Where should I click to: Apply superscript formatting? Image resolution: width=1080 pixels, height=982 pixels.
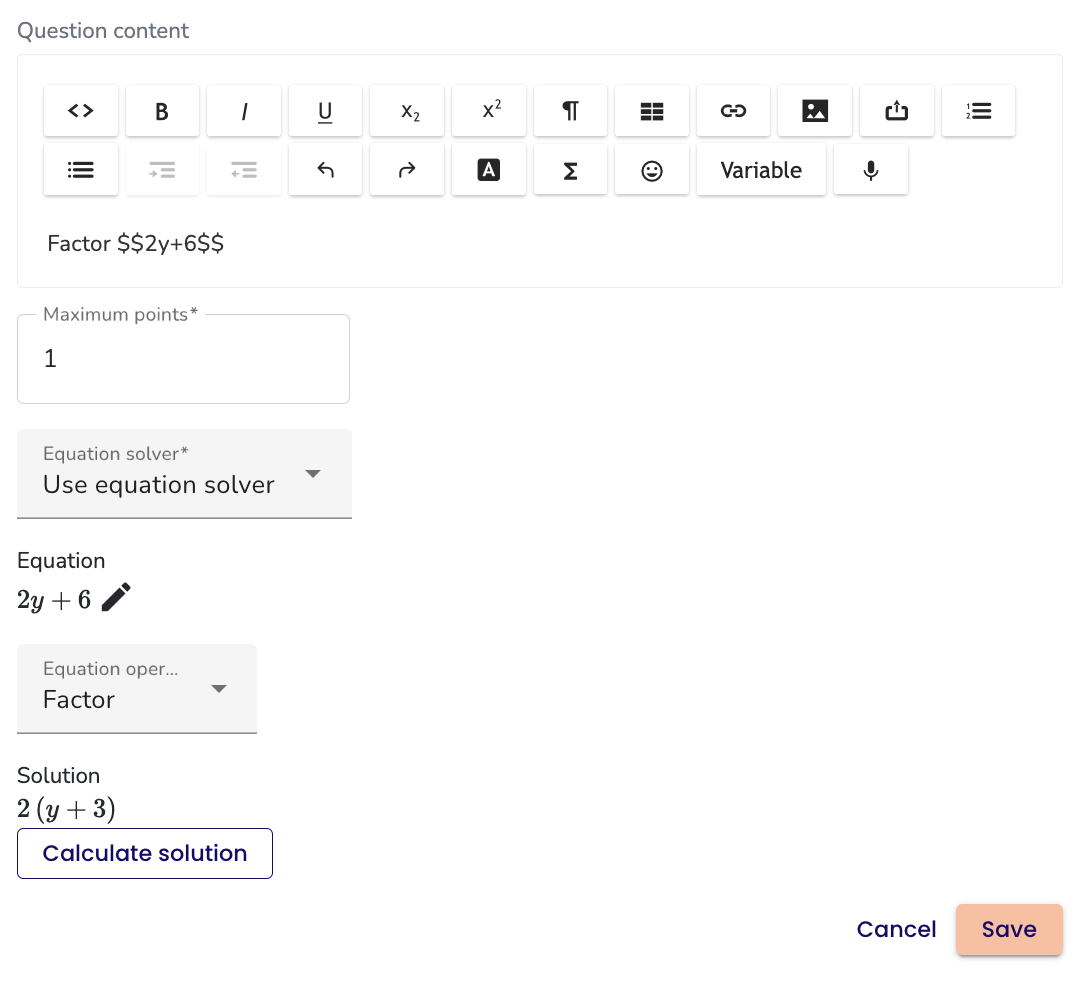tap(489, 111)
